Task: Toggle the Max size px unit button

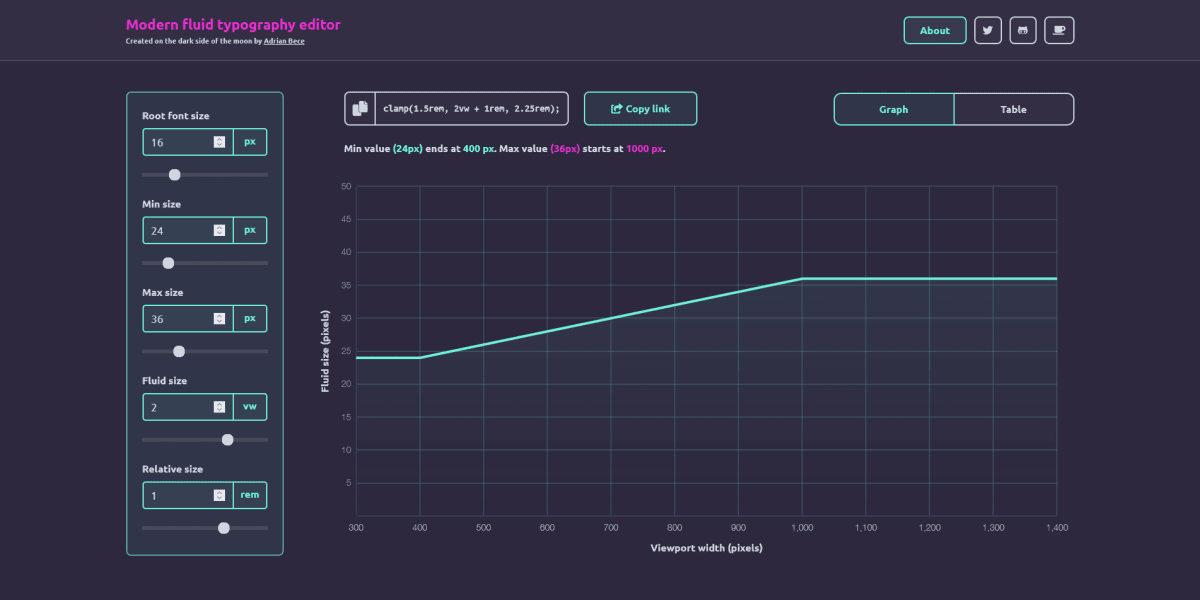Action: point(250,319)
